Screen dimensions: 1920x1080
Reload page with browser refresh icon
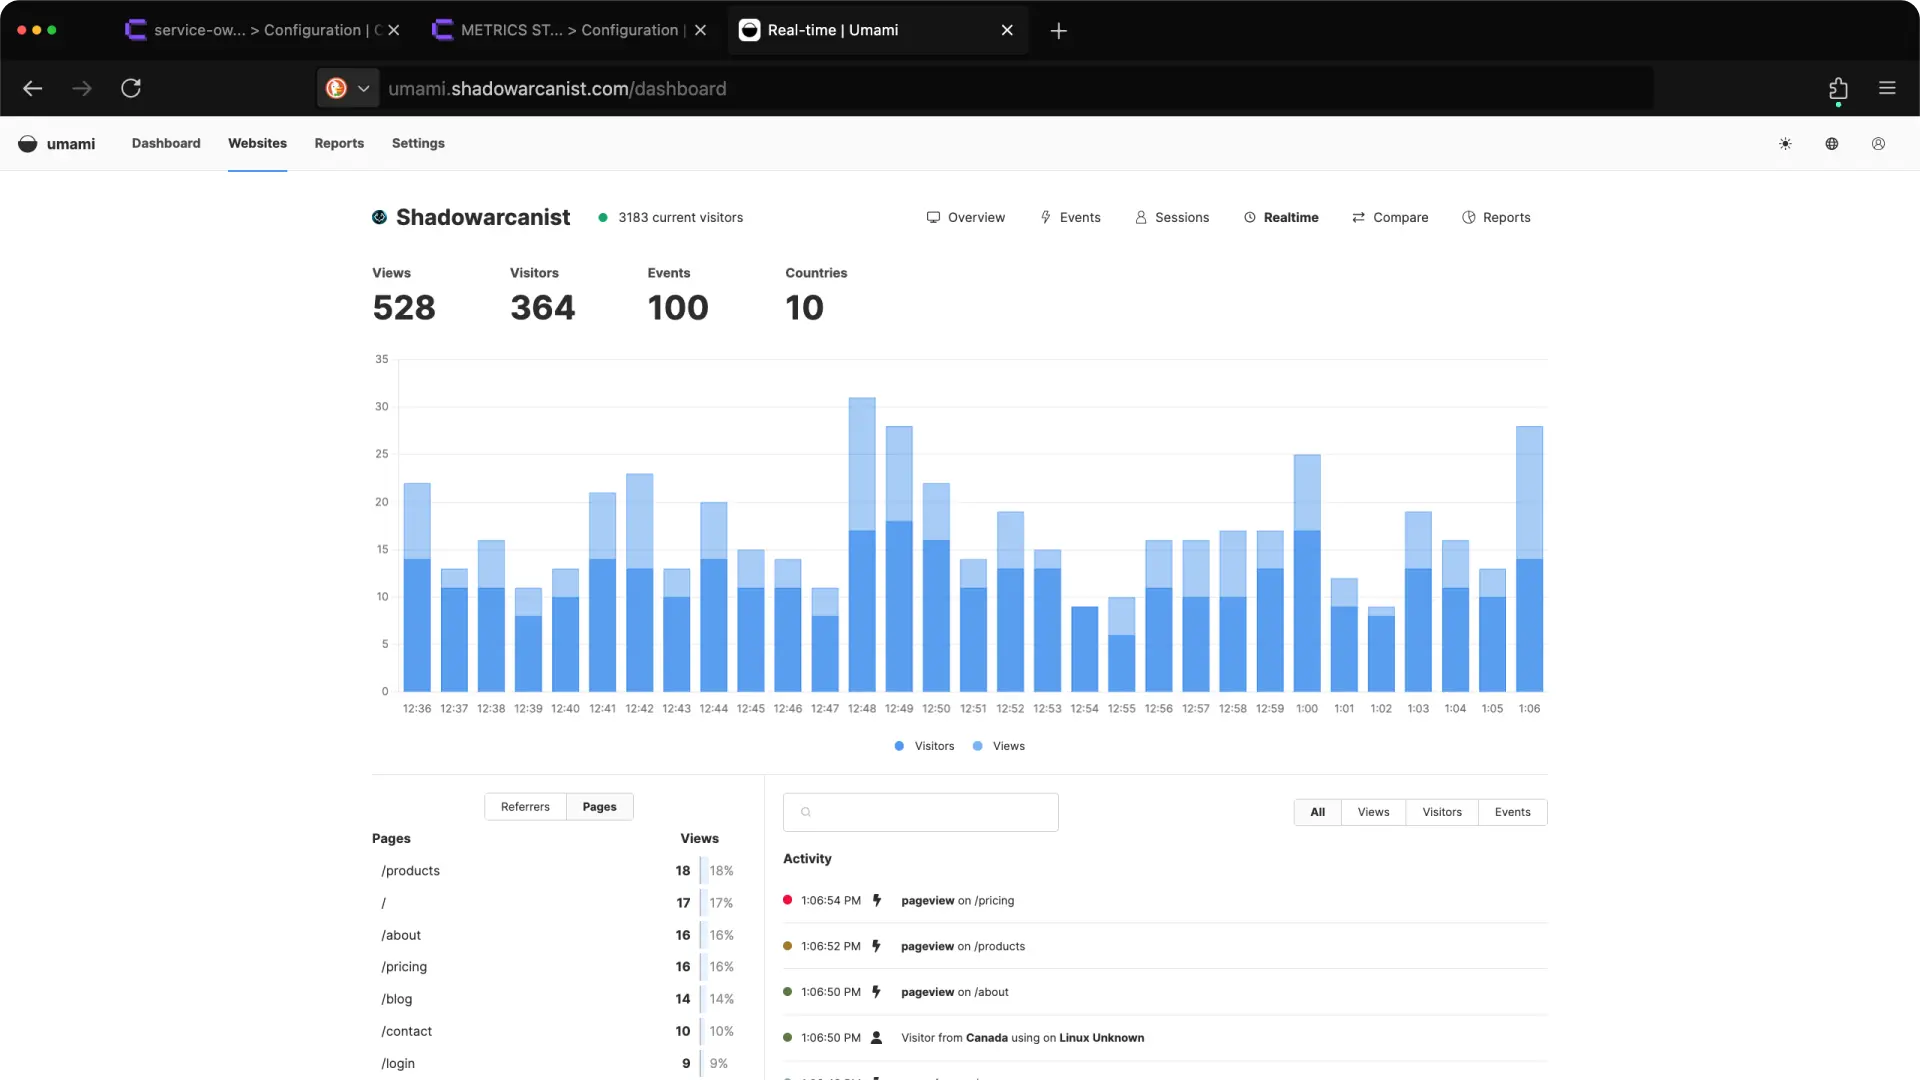131,88
